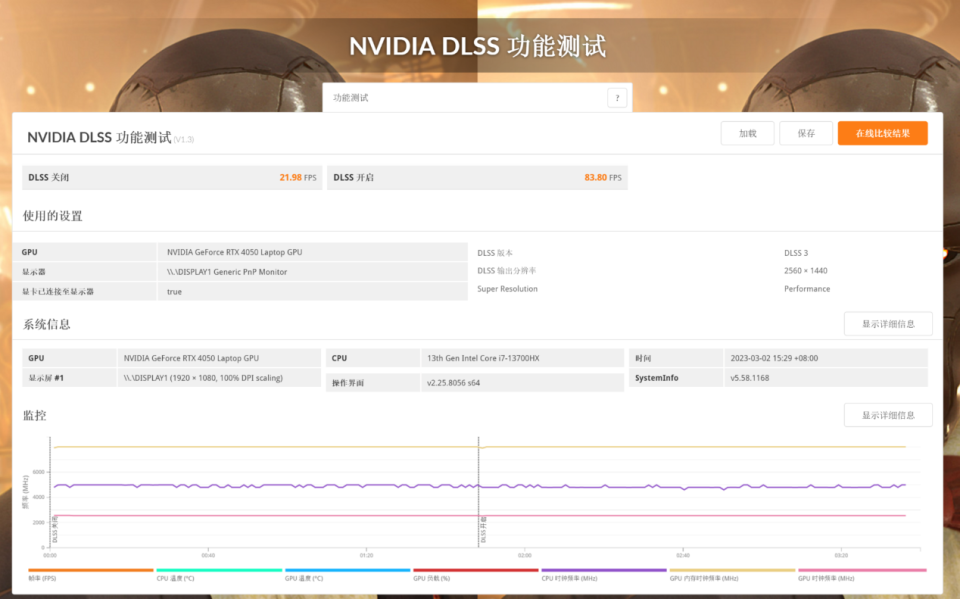The width and height of the screenshot is (960, 599).
Task: Toggle the 帧率 (FPS) legend item
Action: [x=91, y=575]
